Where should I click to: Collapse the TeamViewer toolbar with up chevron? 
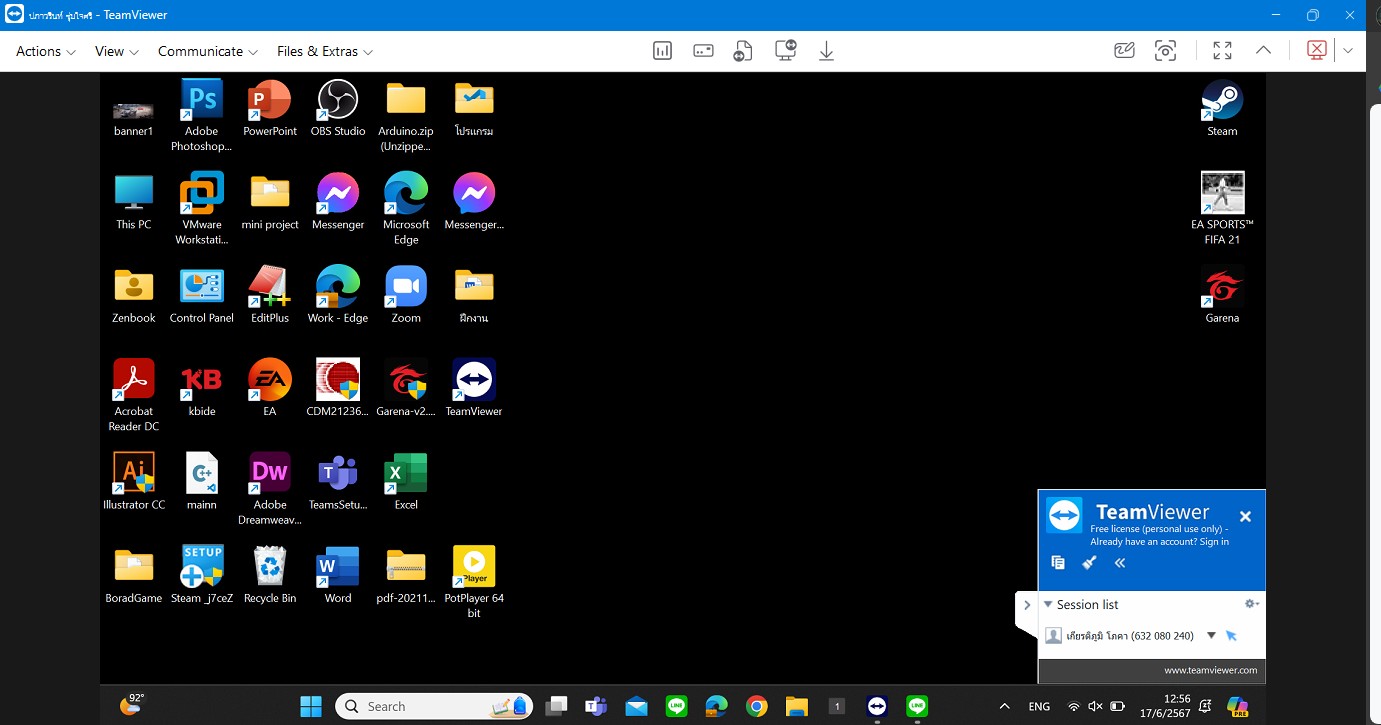[x=1263, y=51]
